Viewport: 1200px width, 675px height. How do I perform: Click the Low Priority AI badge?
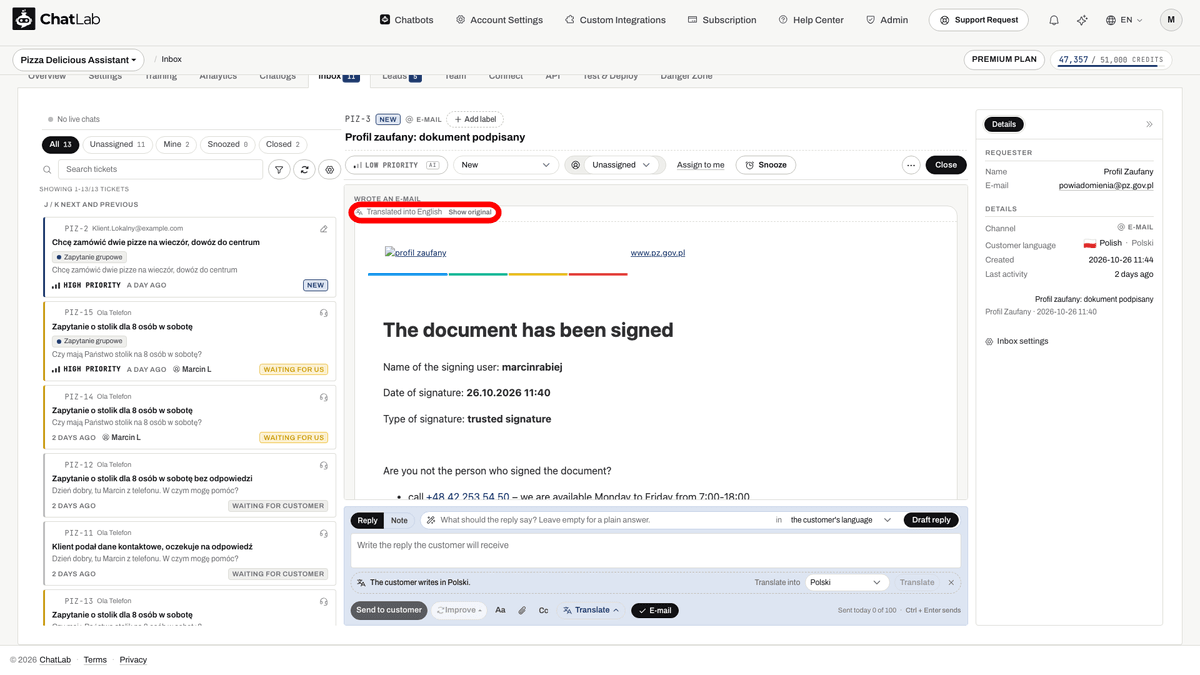(x=397, y=165)
